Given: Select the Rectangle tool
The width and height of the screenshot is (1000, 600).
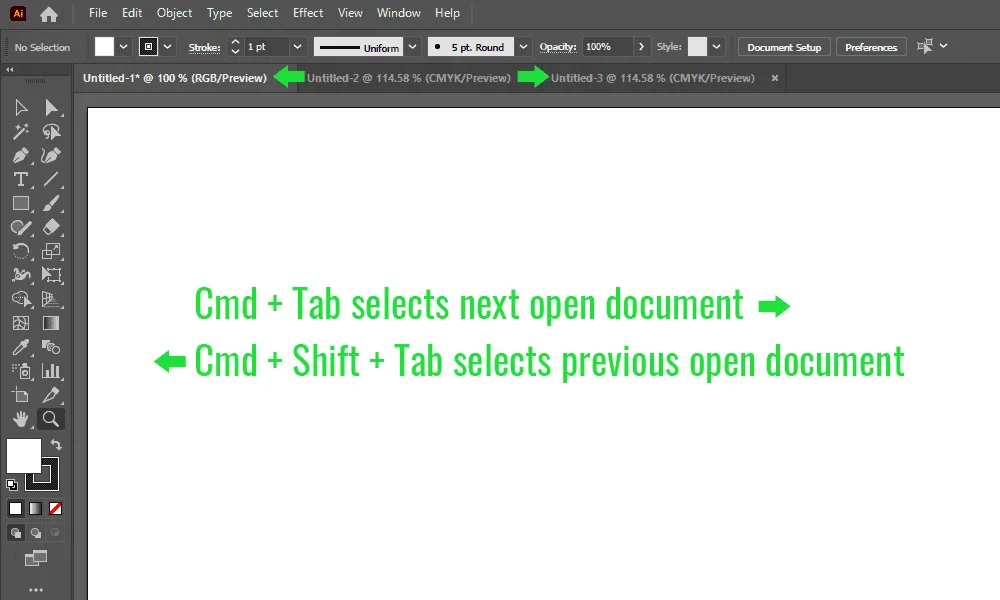Looking at the screenshot, I should click(20, 203).
